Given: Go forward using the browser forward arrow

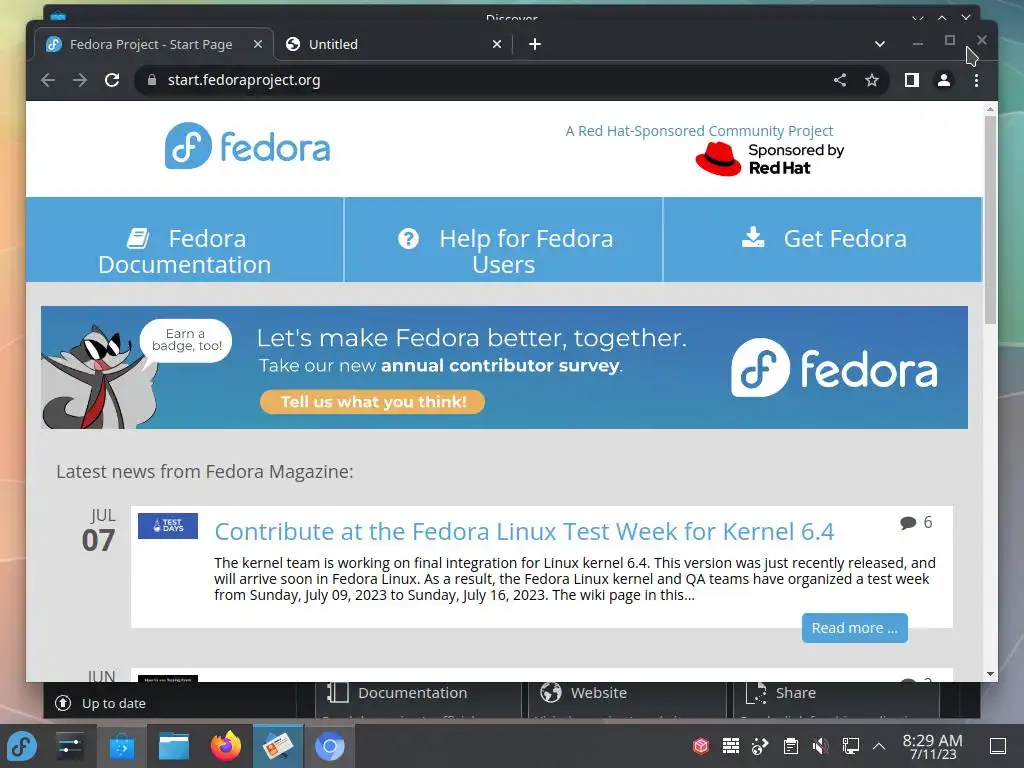Looking at the screenshot, I should point(80,80).
